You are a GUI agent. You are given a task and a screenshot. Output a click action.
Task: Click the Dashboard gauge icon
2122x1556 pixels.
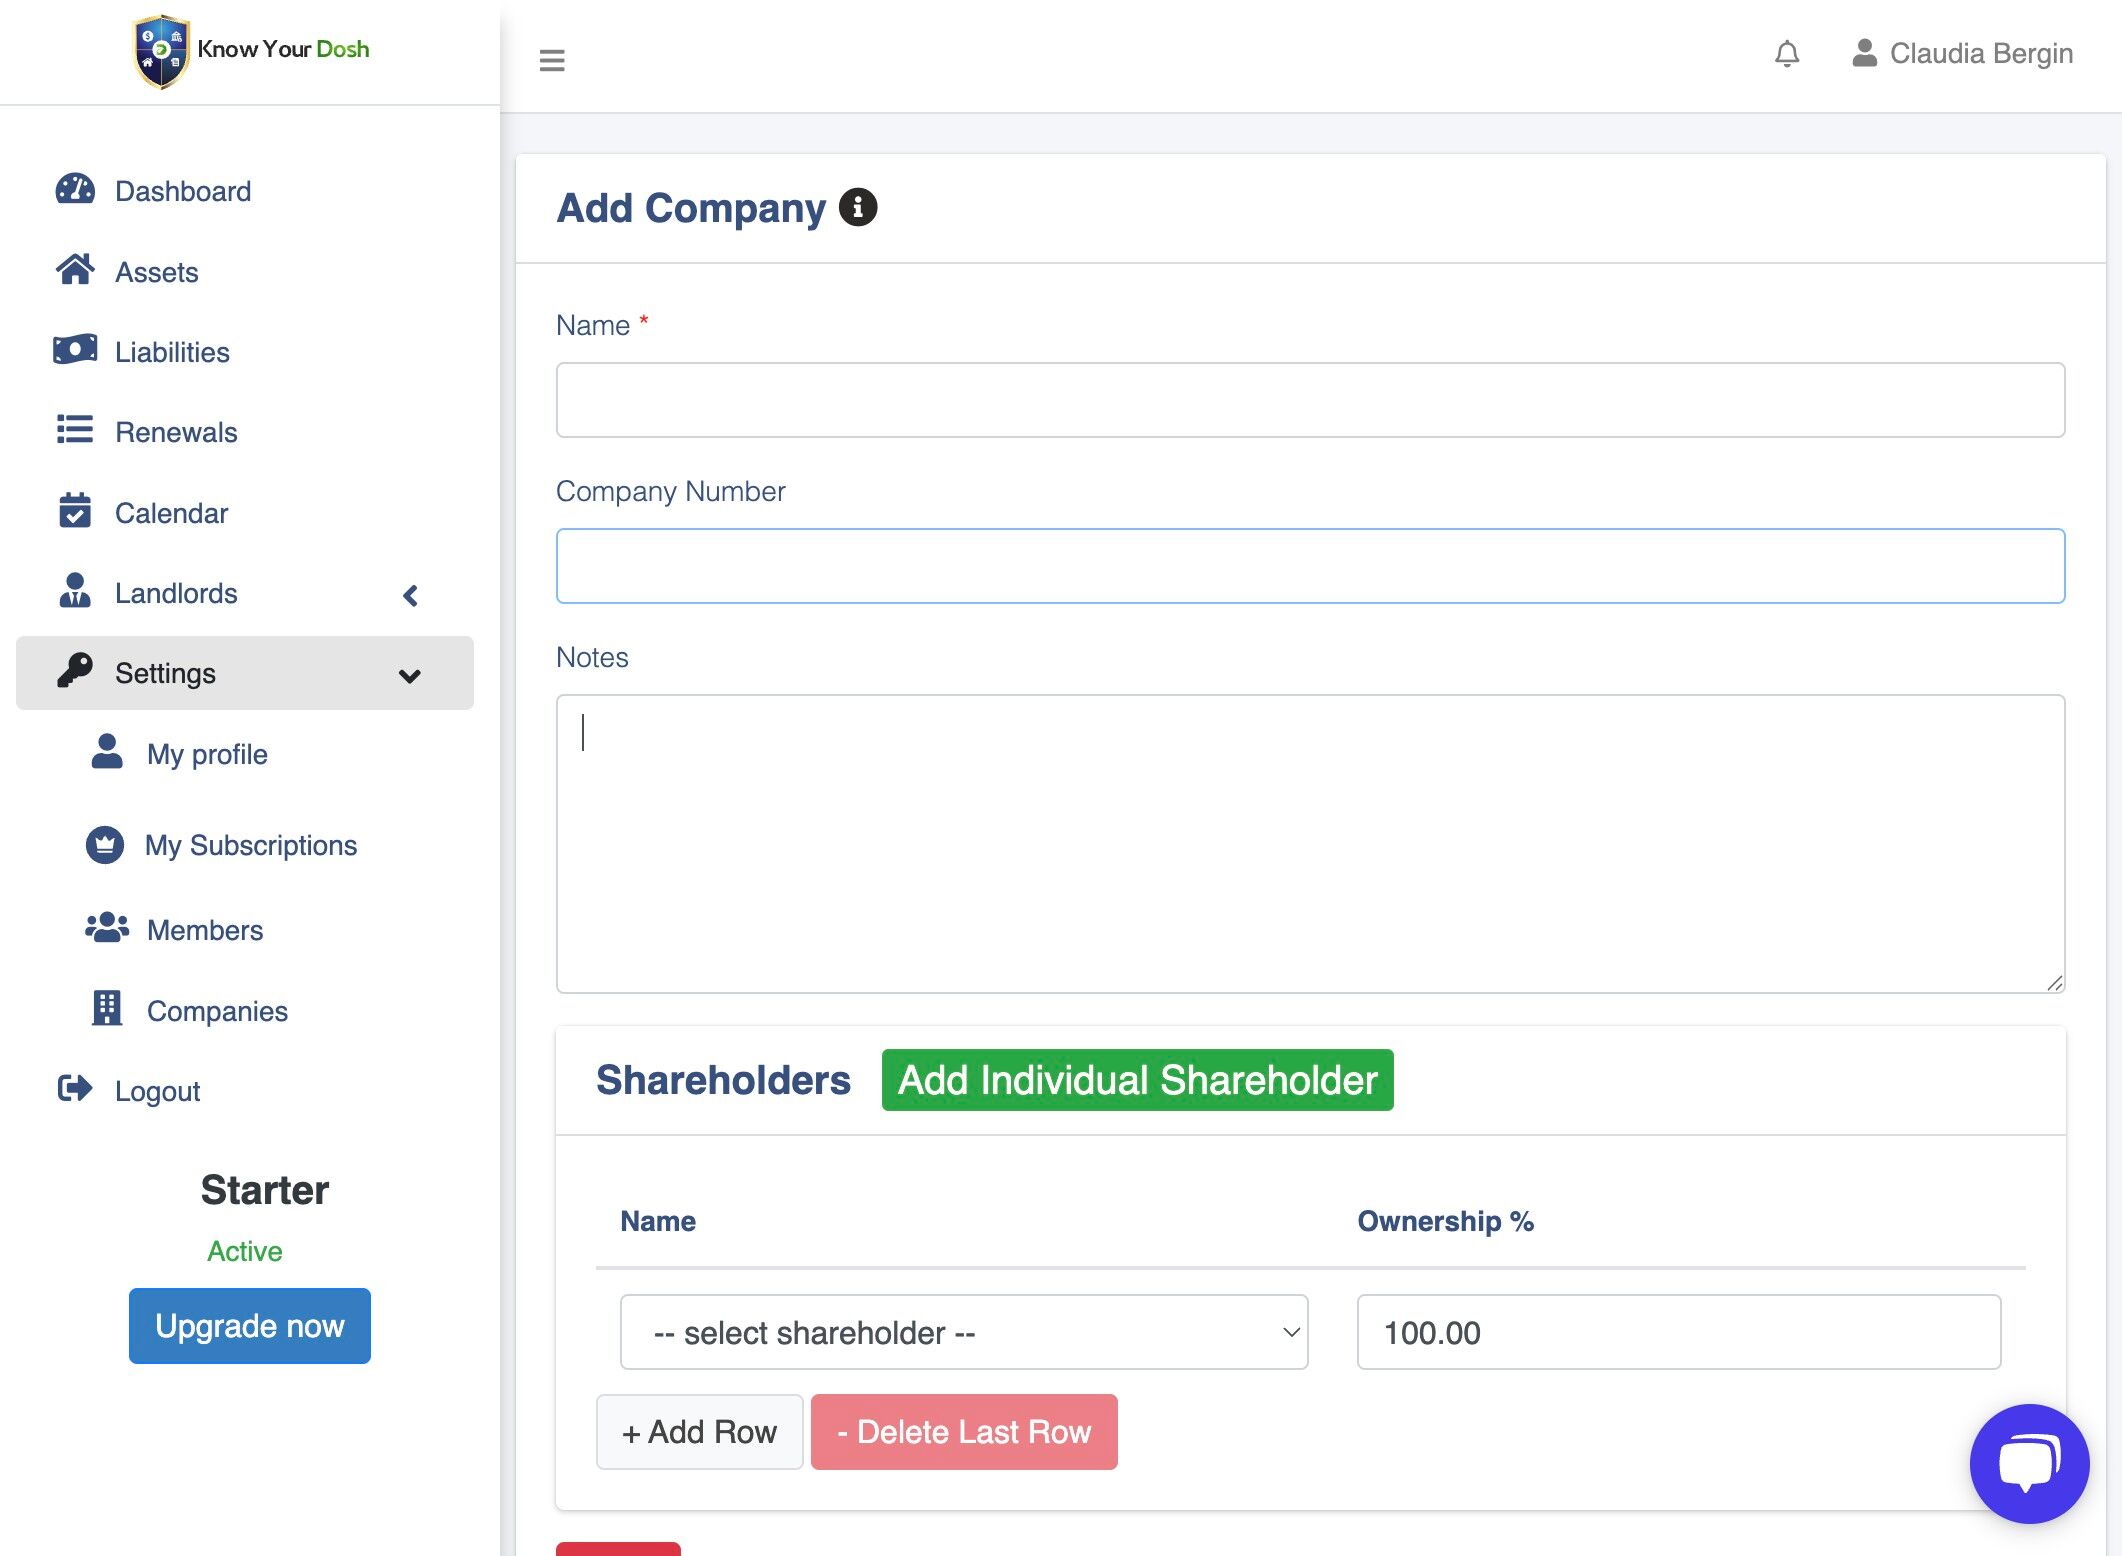(x=75, y=190)
